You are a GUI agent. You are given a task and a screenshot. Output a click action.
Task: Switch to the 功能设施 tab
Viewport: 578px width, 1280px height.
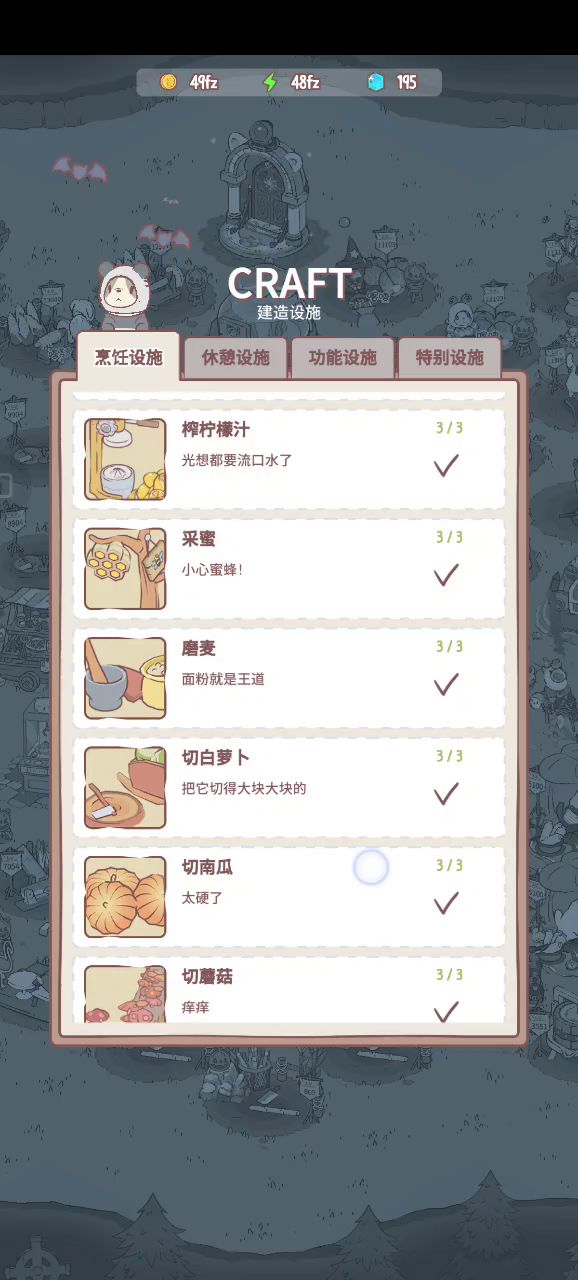(343, 358)
